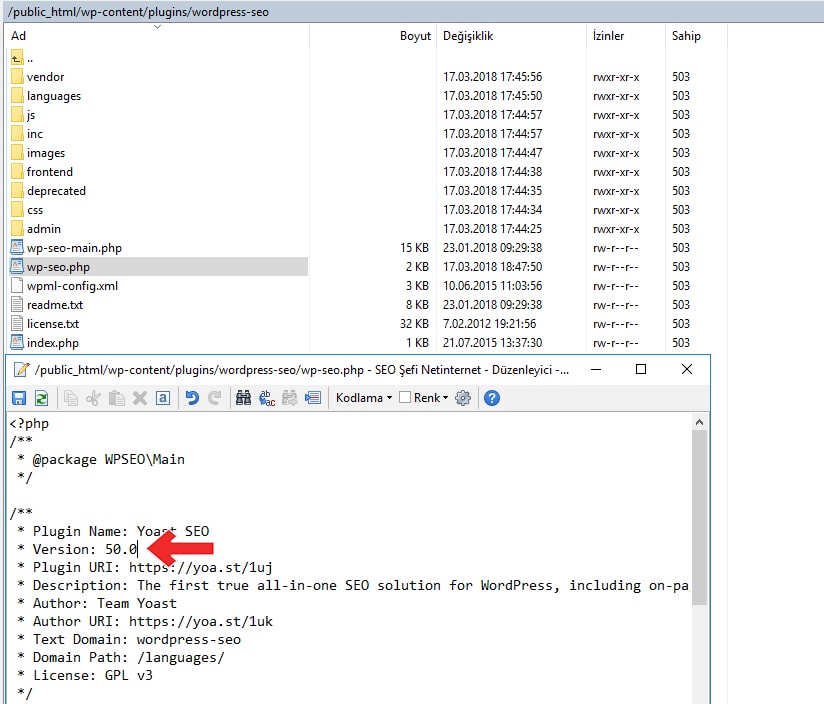824x704 pixels.
Task: Select the languages folder
Action: (x=54, y=96)
